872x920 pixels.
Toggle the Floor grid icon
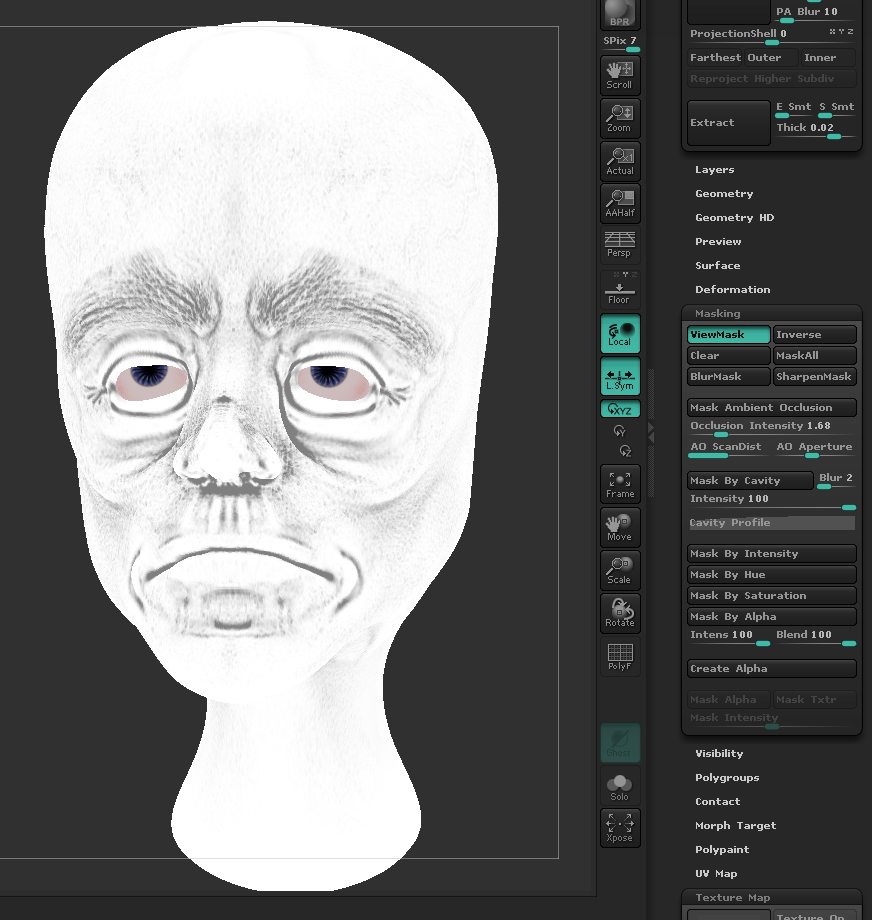coord(620,289)
